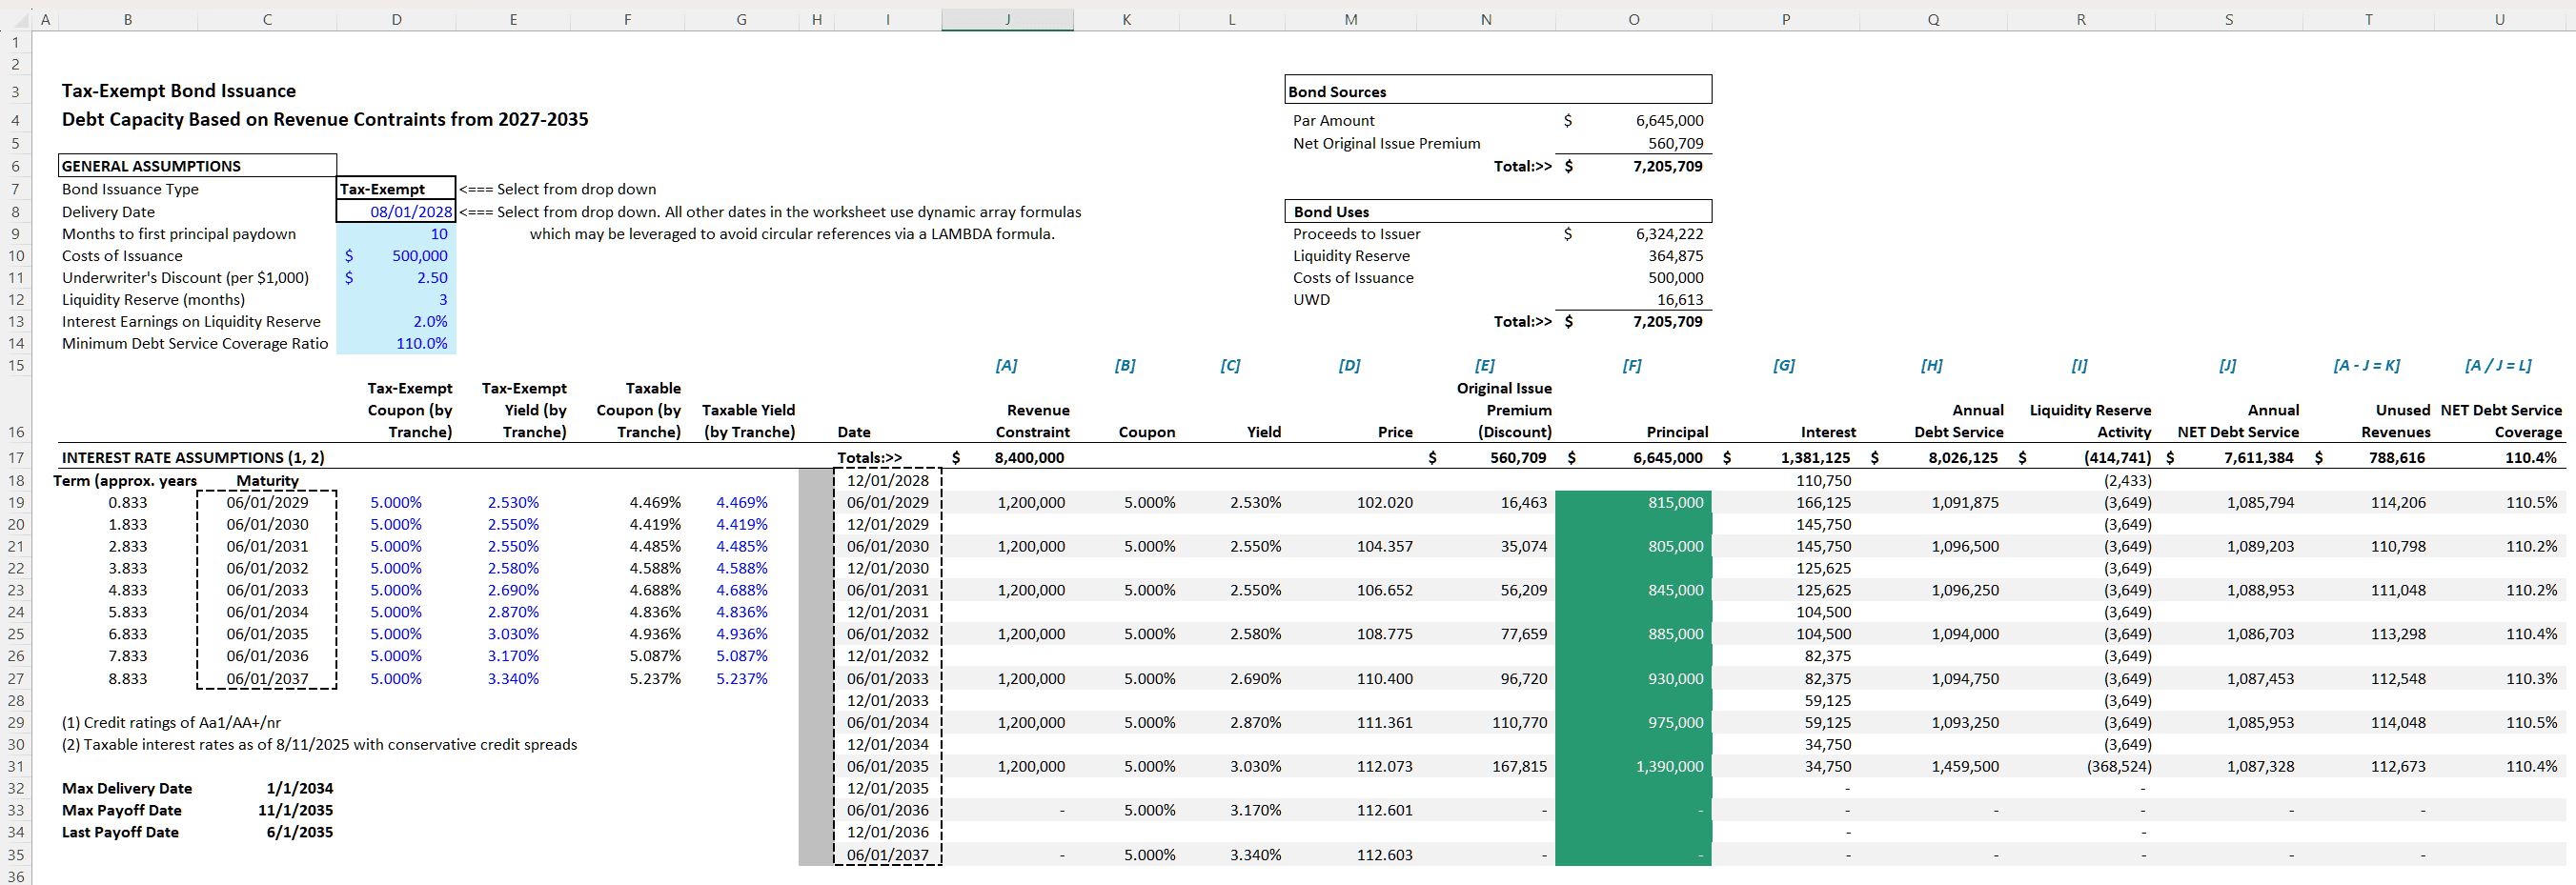This screenshot has height=885, width=2576.
Task: Click the green Principal cell 815,000
Action: coord(1633,503)
